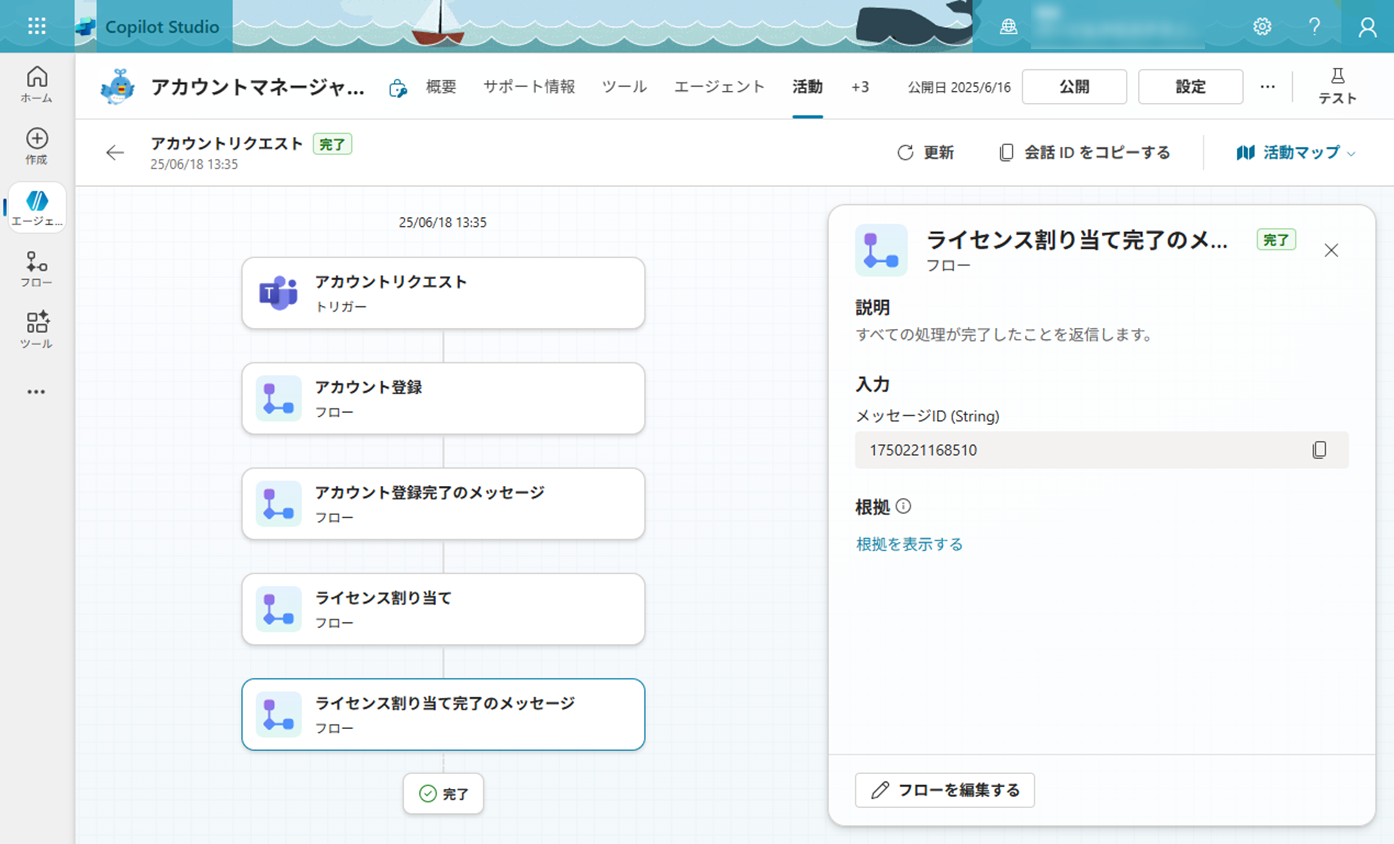Screen dimensions: 1394x844
Task: Open the settings gear icon
Action: [x=1262, y=27]
